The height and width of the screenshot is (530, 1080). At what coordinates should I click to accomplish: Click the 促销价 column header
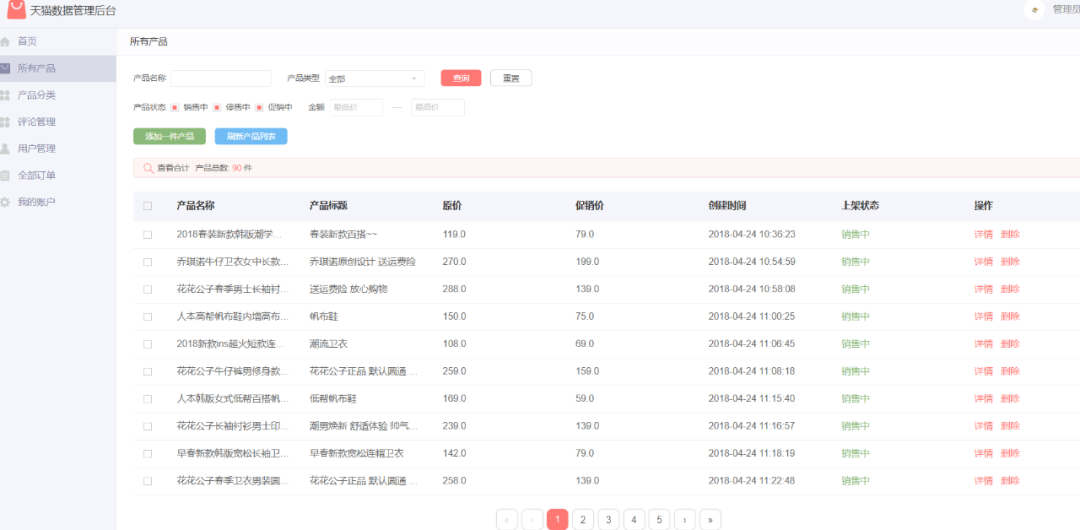(590, 205)
